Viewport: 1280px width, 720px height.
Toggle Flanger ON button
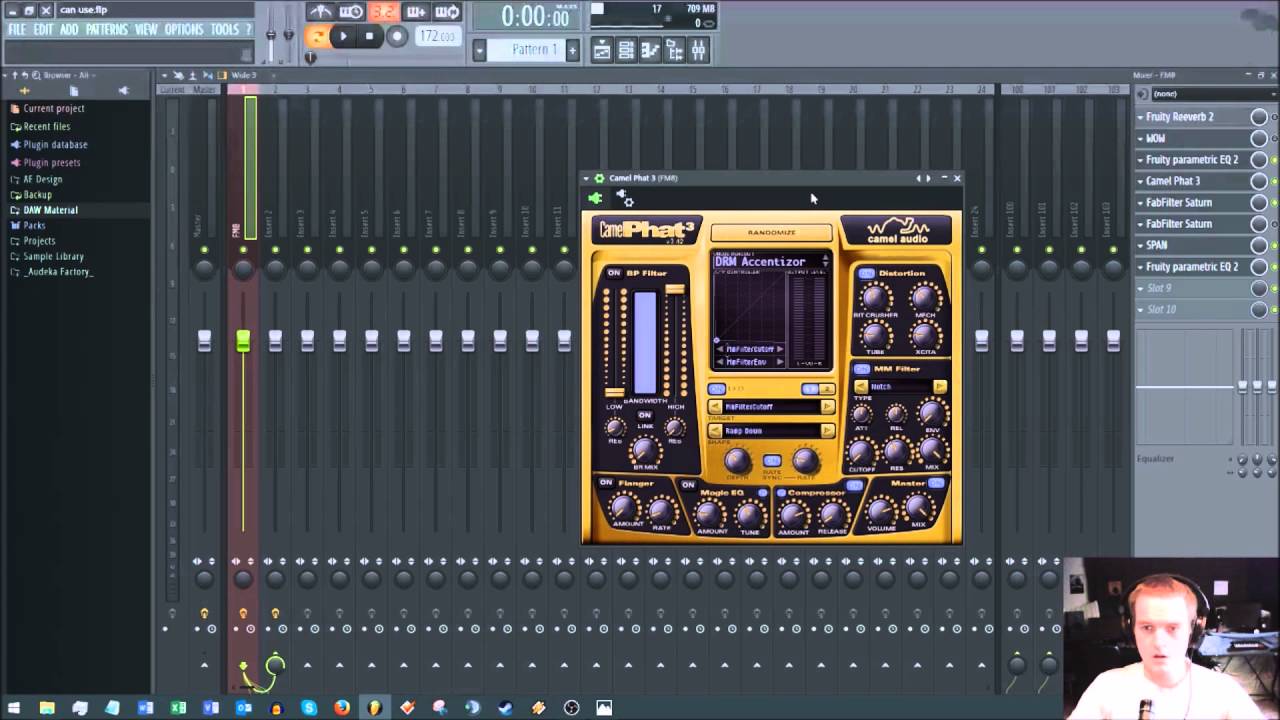pyautogui.click(x=606, y=483)
